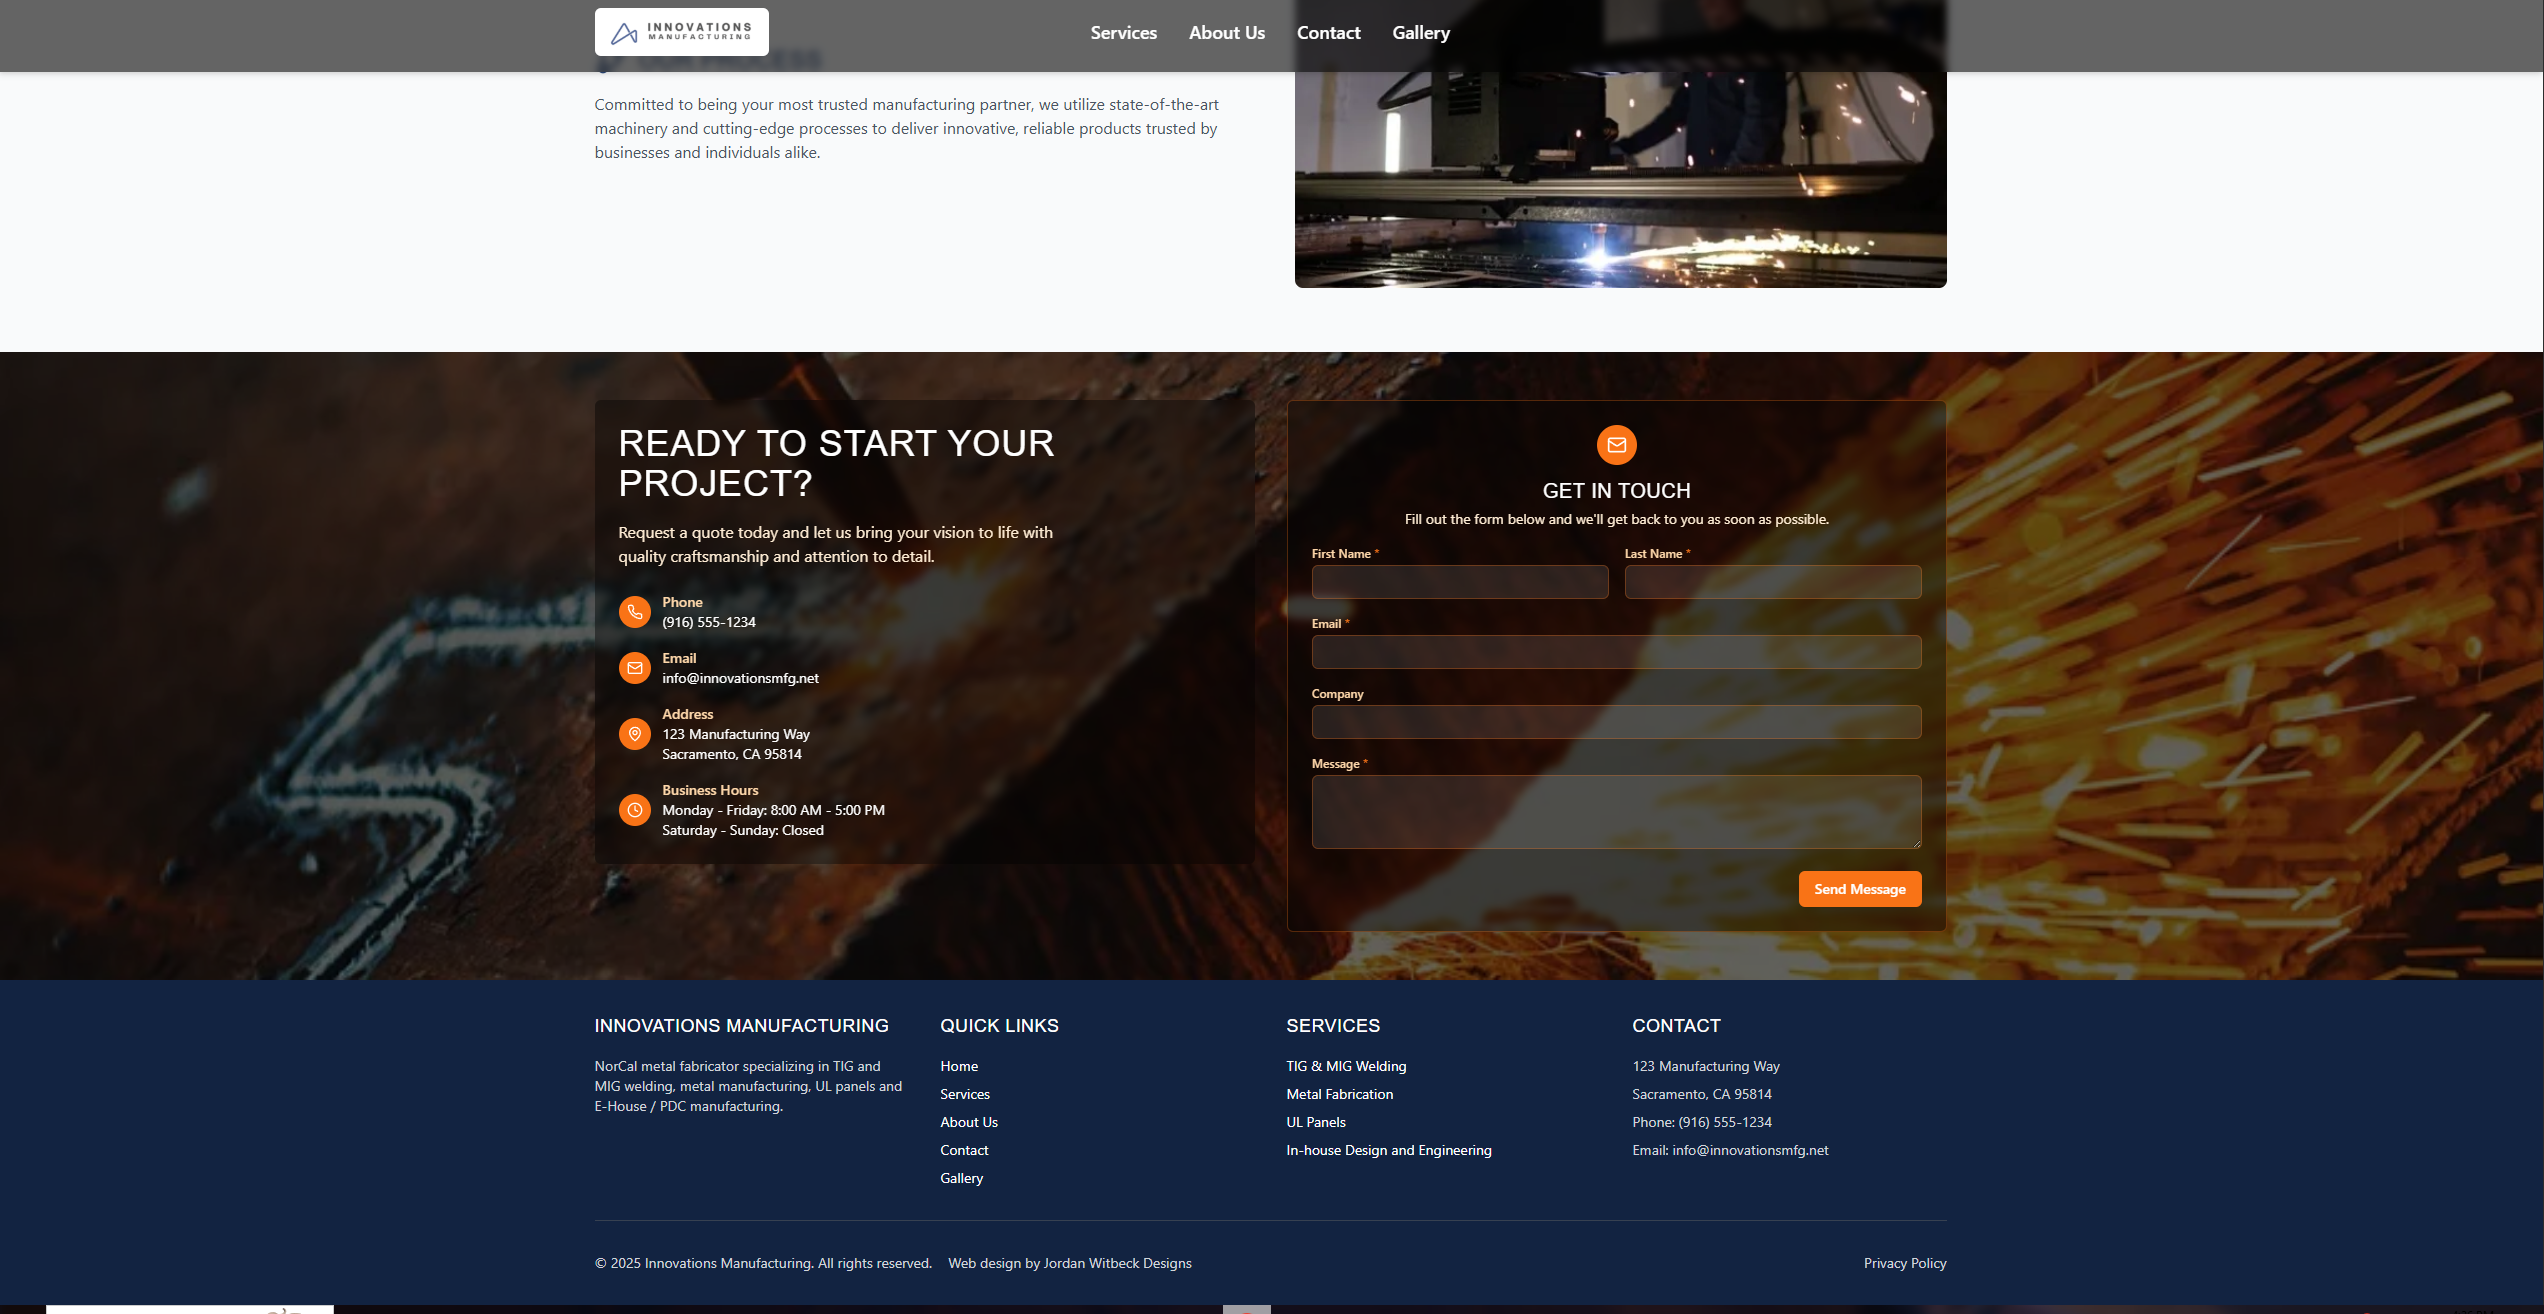The width and height of the screenshot is (2544, 1314).
Task: Focus the Last Name input field
Action: (1772, 582)
